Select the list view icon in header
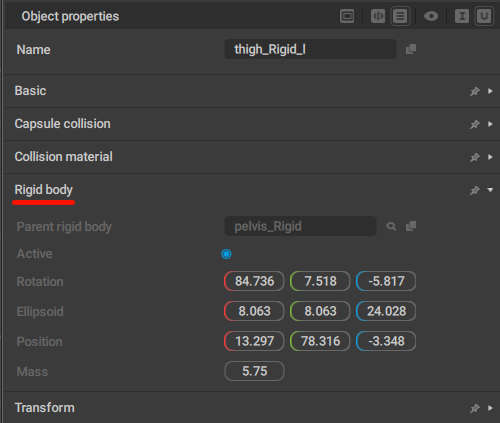This screenshot has height=423, width=500. 400,16
